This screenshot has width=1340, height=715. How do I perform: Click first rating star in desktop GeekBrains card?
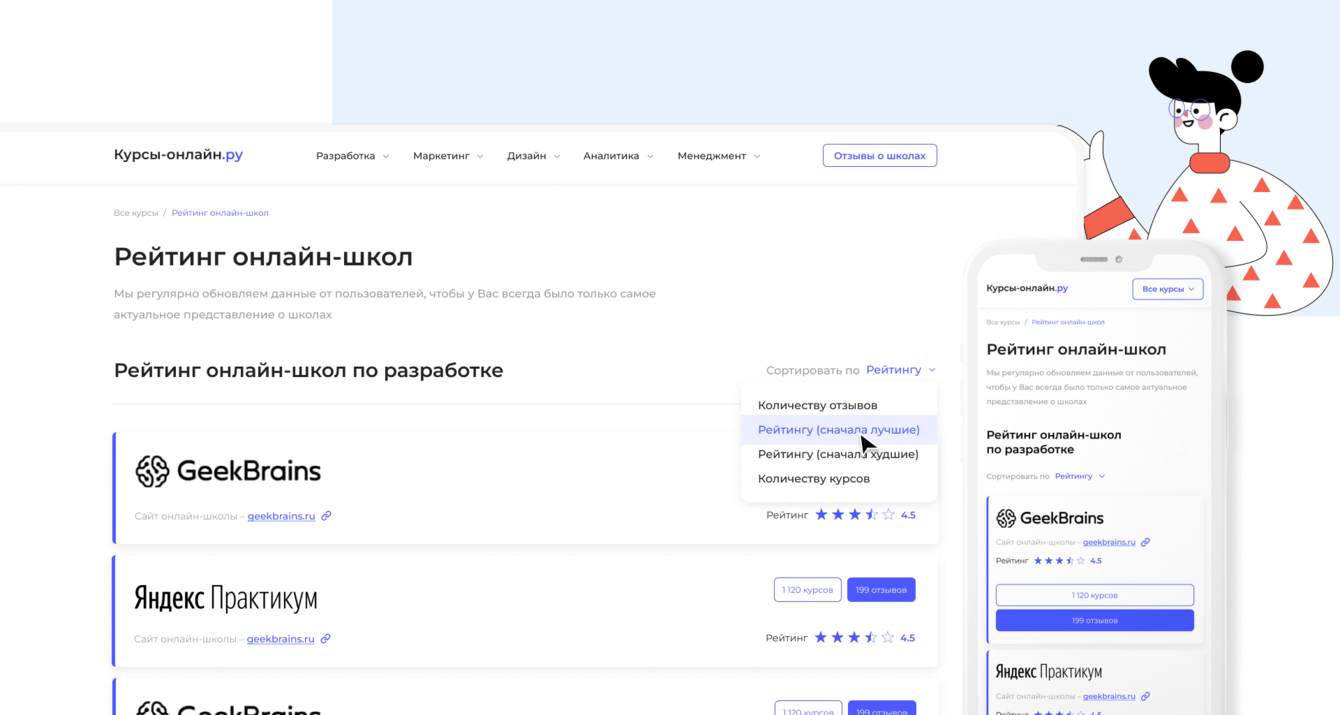tap(821, 515)
